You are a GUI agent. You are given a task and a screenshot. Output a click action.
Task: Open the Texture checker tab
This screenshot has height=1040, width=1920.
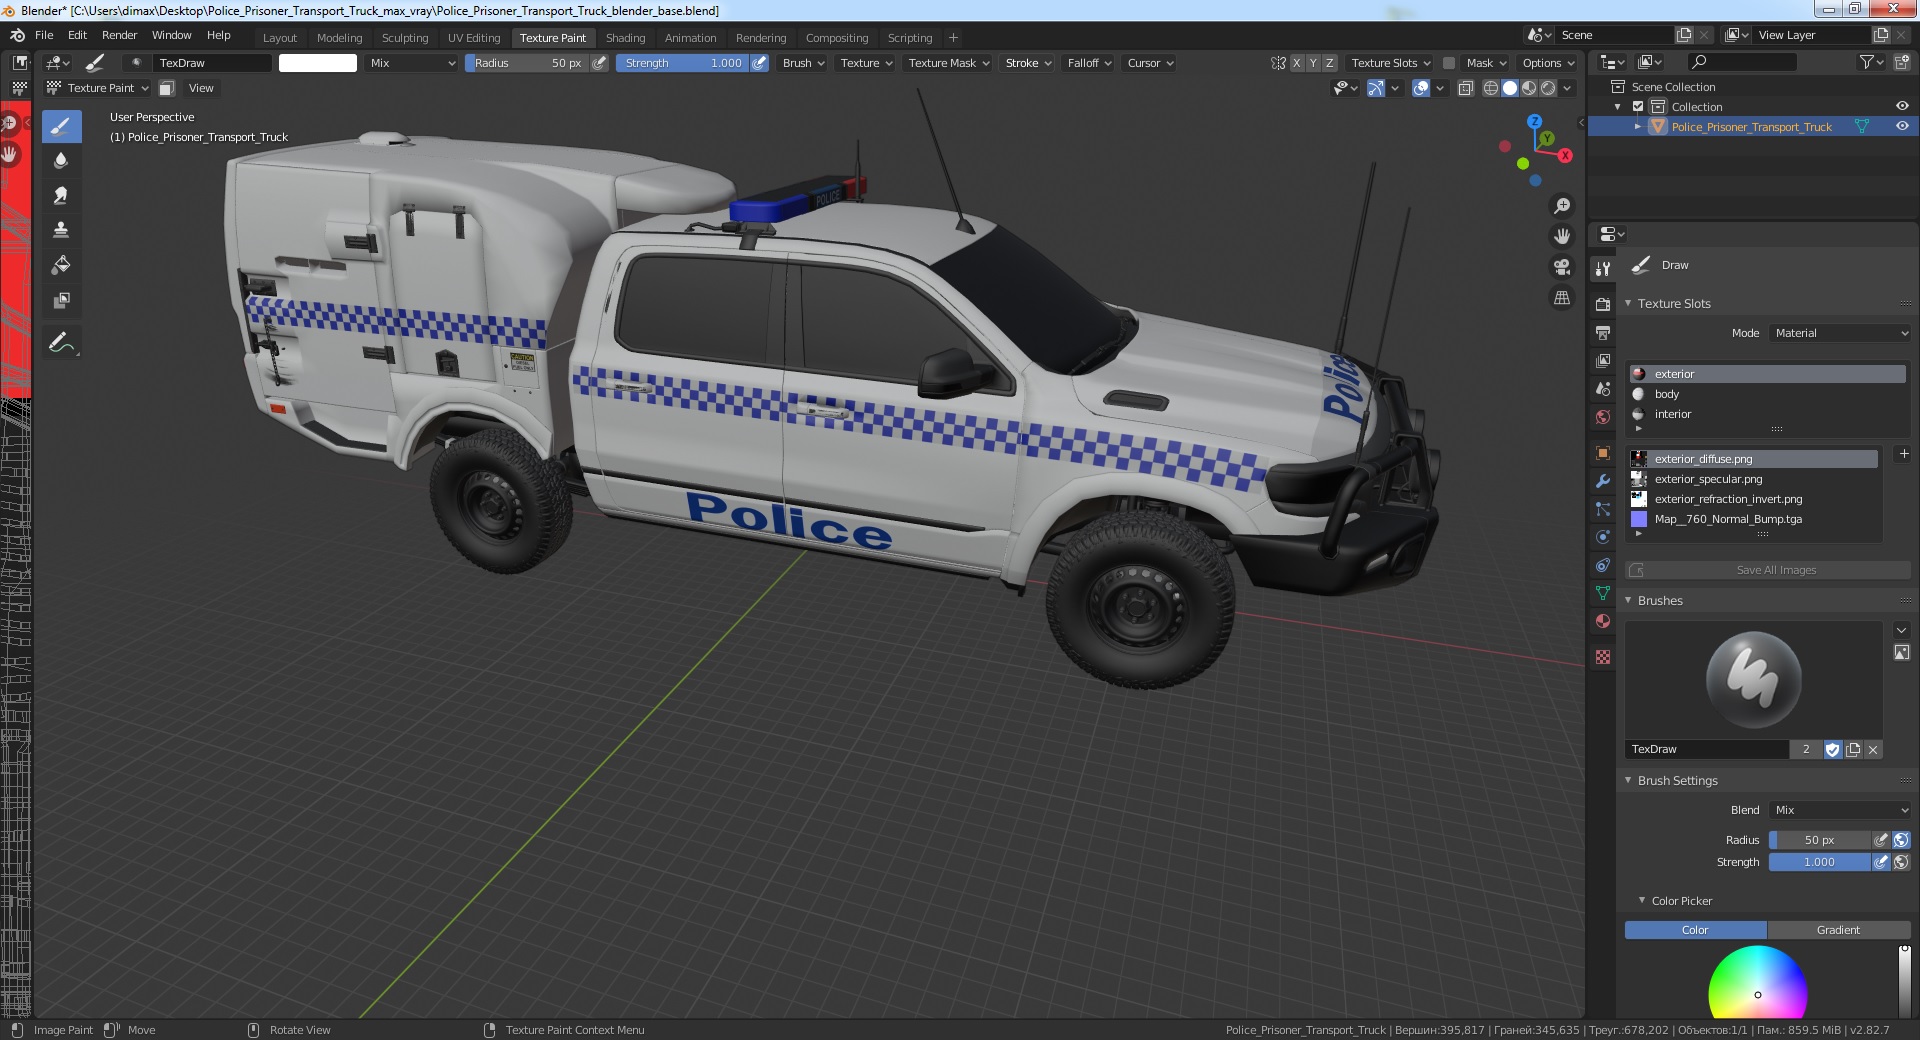[1603, 657]
